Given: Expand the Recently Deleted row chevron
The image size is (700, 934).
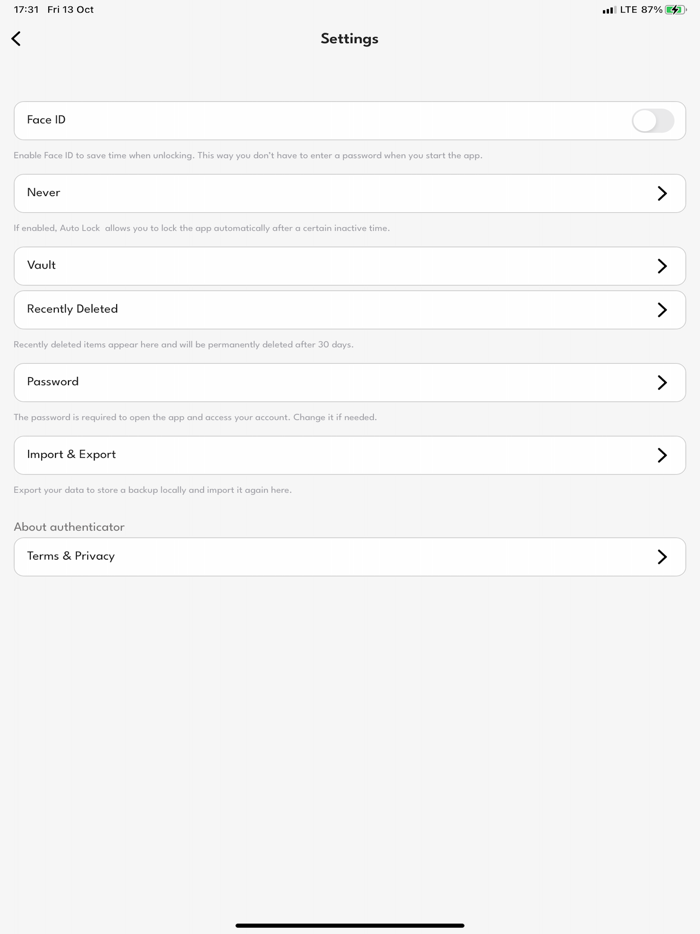Looking at the screenshot, I should (x=663, y=309).
